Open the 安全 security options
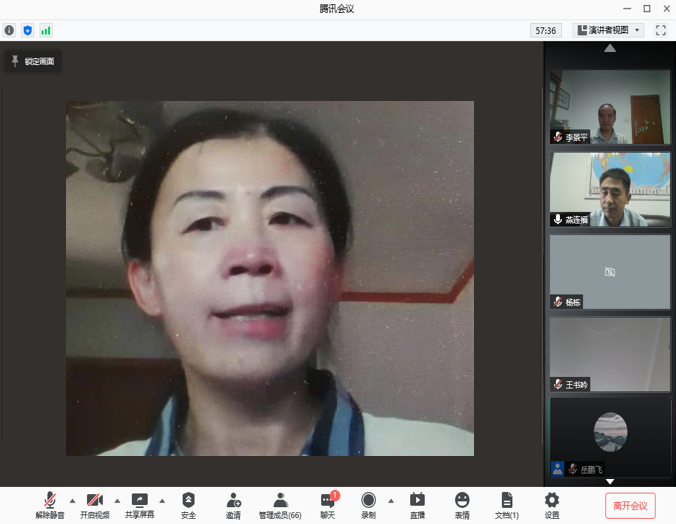The image size is (676, 524). (188, 501)
